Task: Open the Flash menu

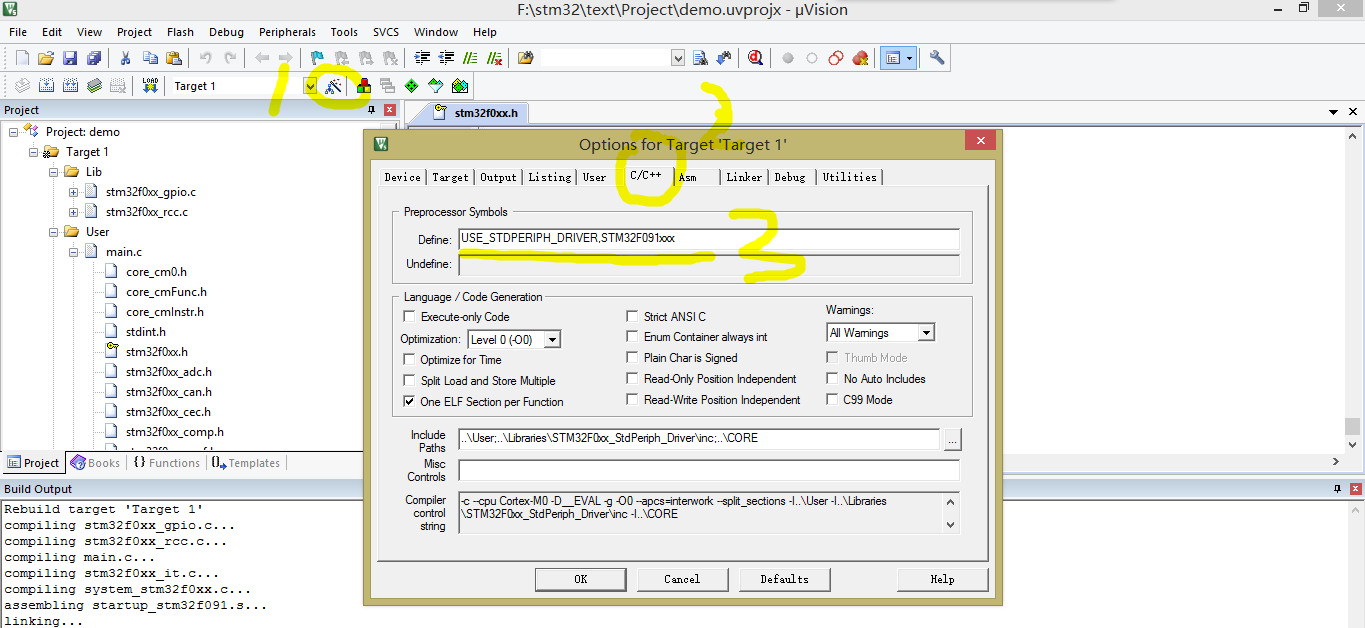Action: coord(181,32)
